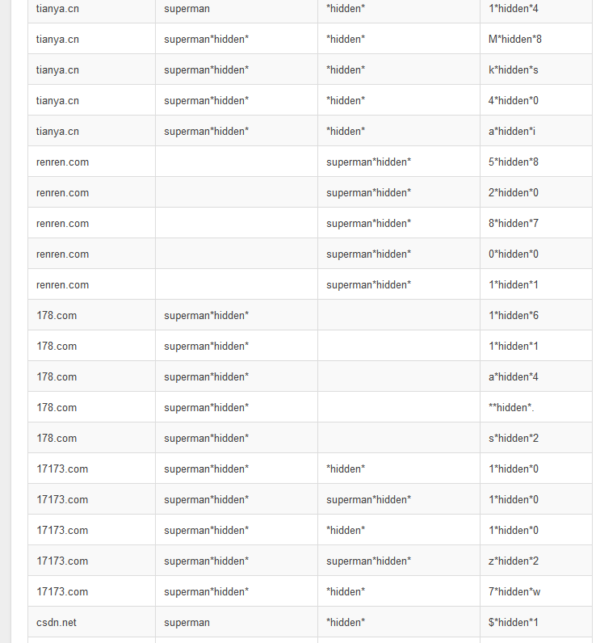Select the 7*hidden*w password cell
The image size is (600, 643).
[x=517, y=592]
